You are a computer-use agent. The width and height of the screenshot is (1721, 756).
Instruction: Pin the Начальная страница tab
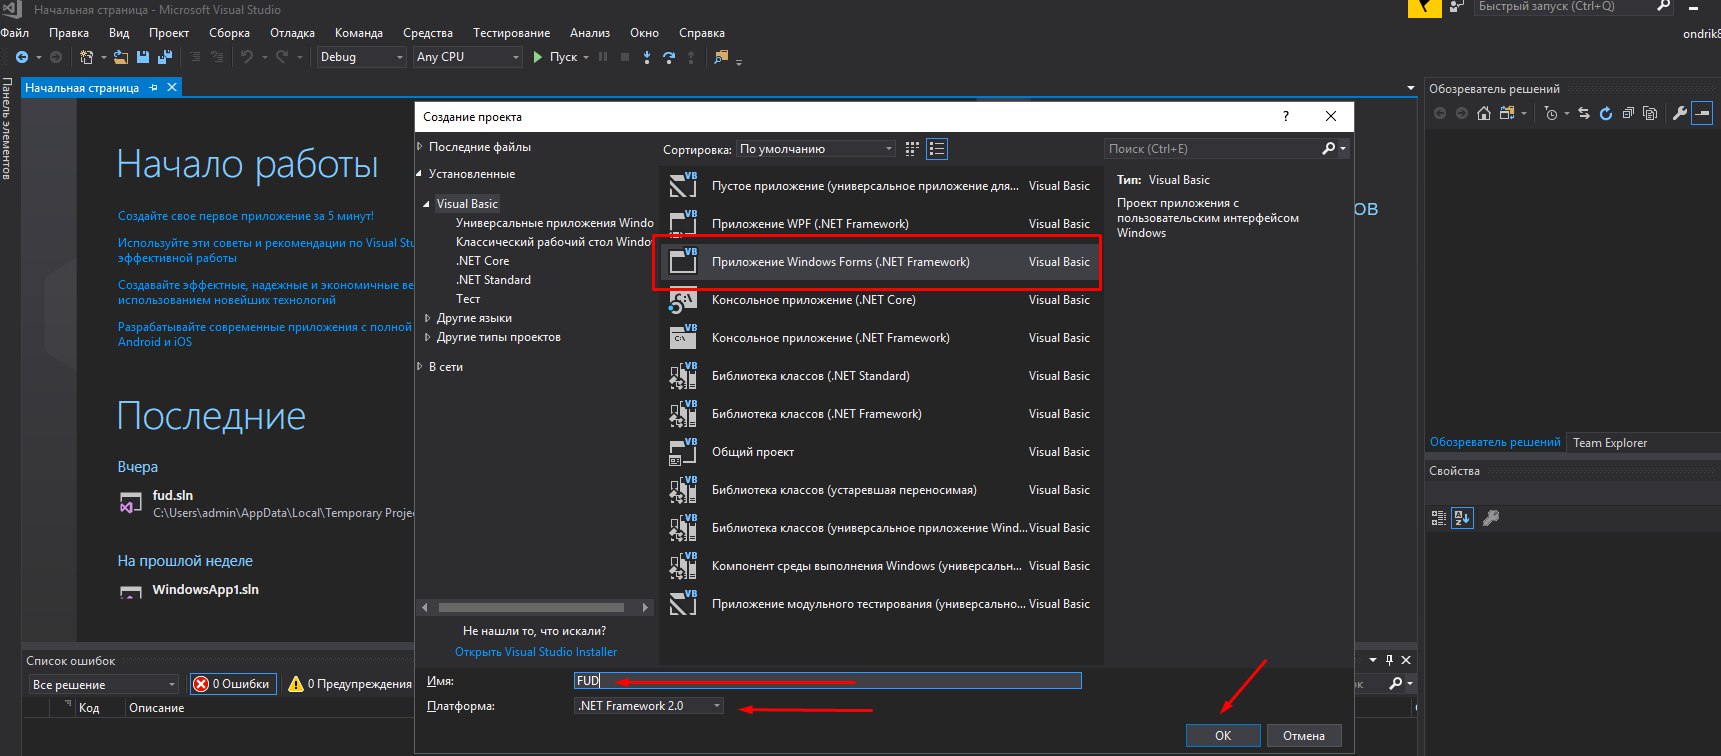(x=153, y=88)
